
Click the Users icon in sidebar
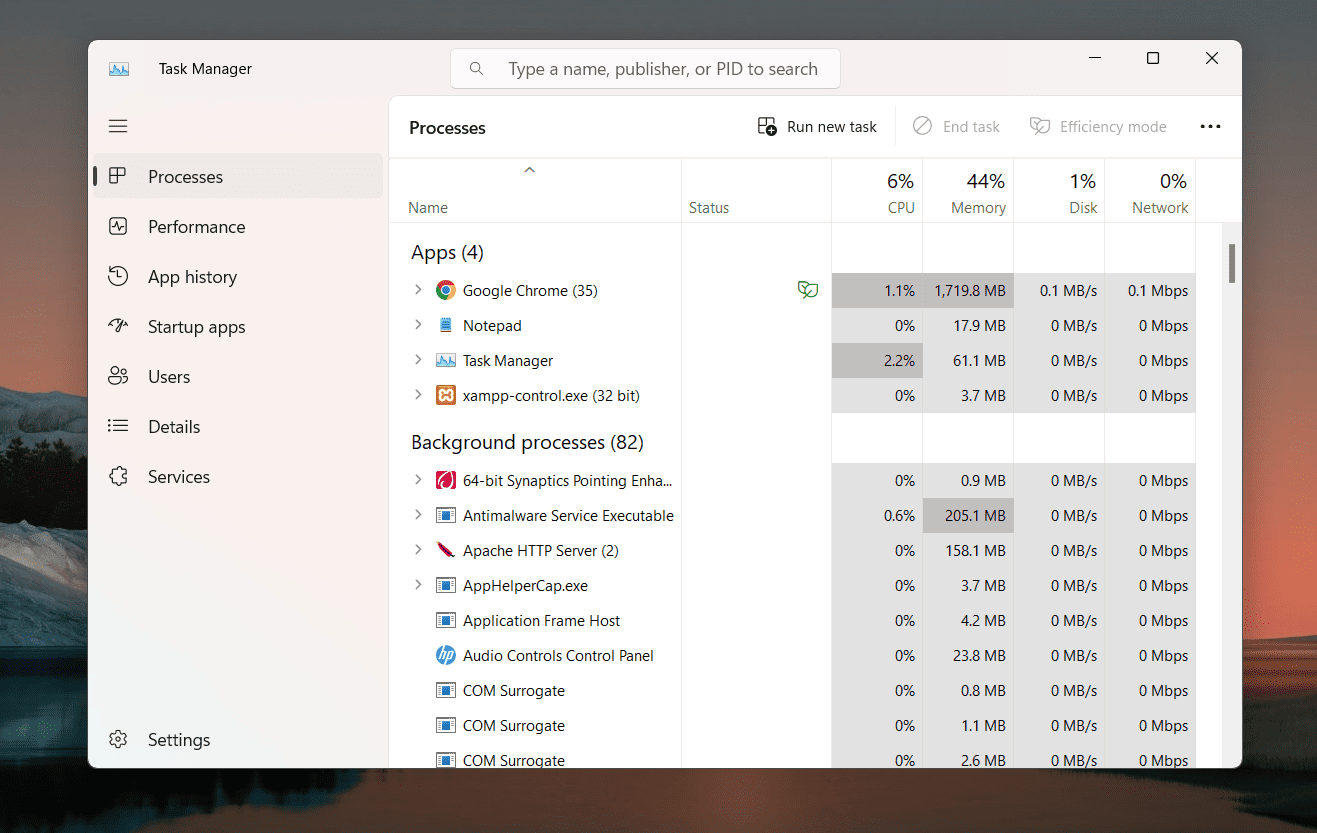pyautogui.click(x=118, y=376)
